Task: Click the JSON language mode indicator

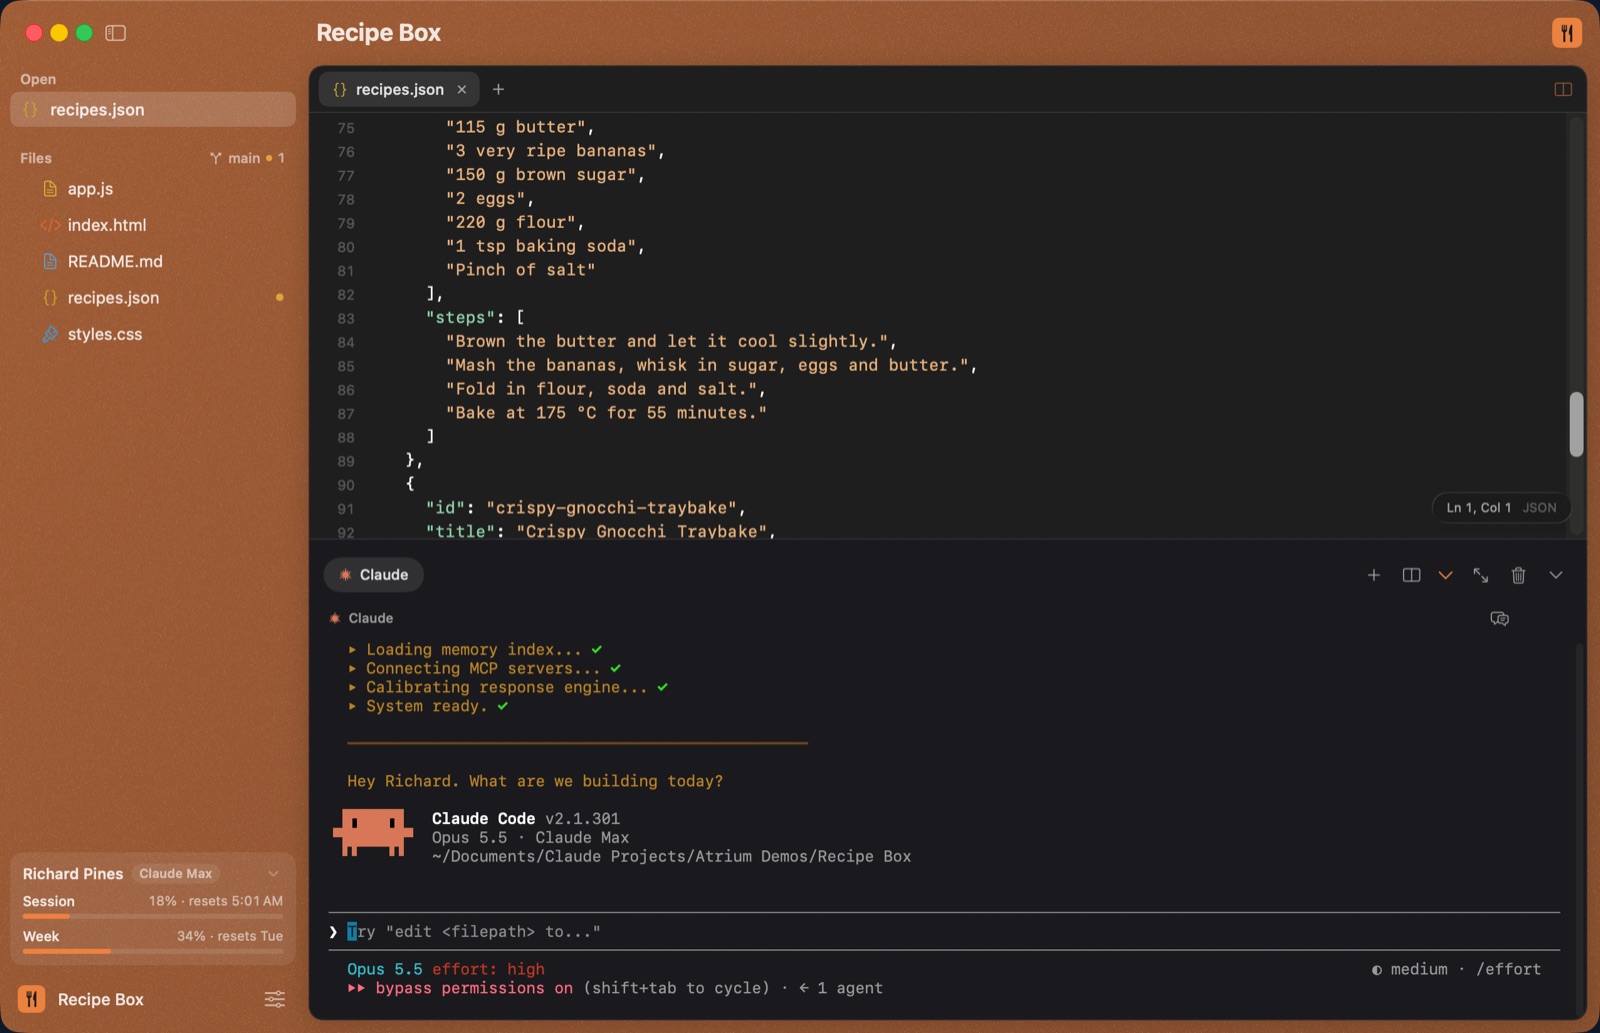Action: (x=1540, y=508)
